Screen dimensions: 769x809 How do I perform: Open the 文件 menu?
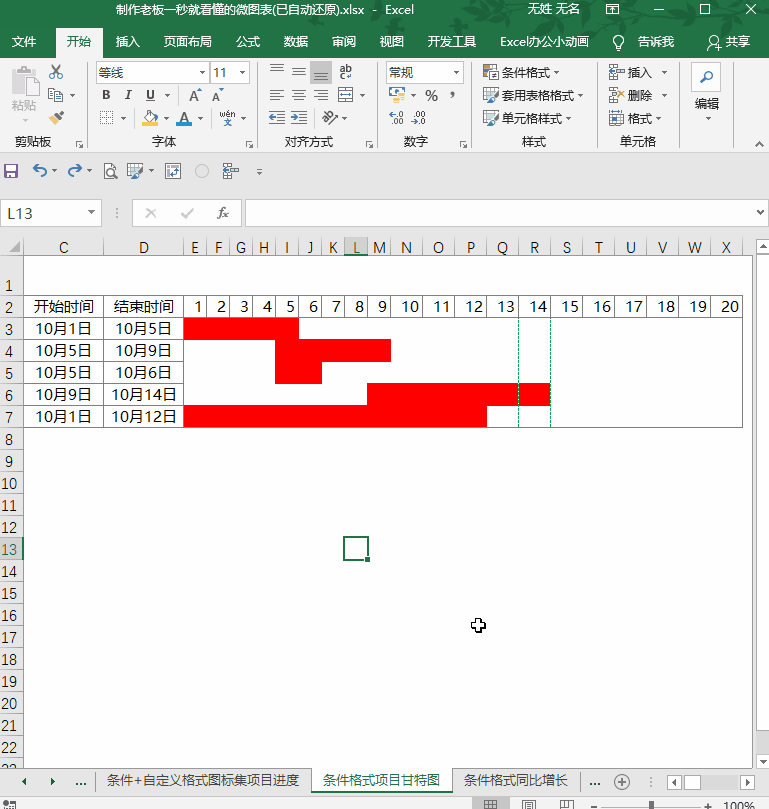(24, 42)
